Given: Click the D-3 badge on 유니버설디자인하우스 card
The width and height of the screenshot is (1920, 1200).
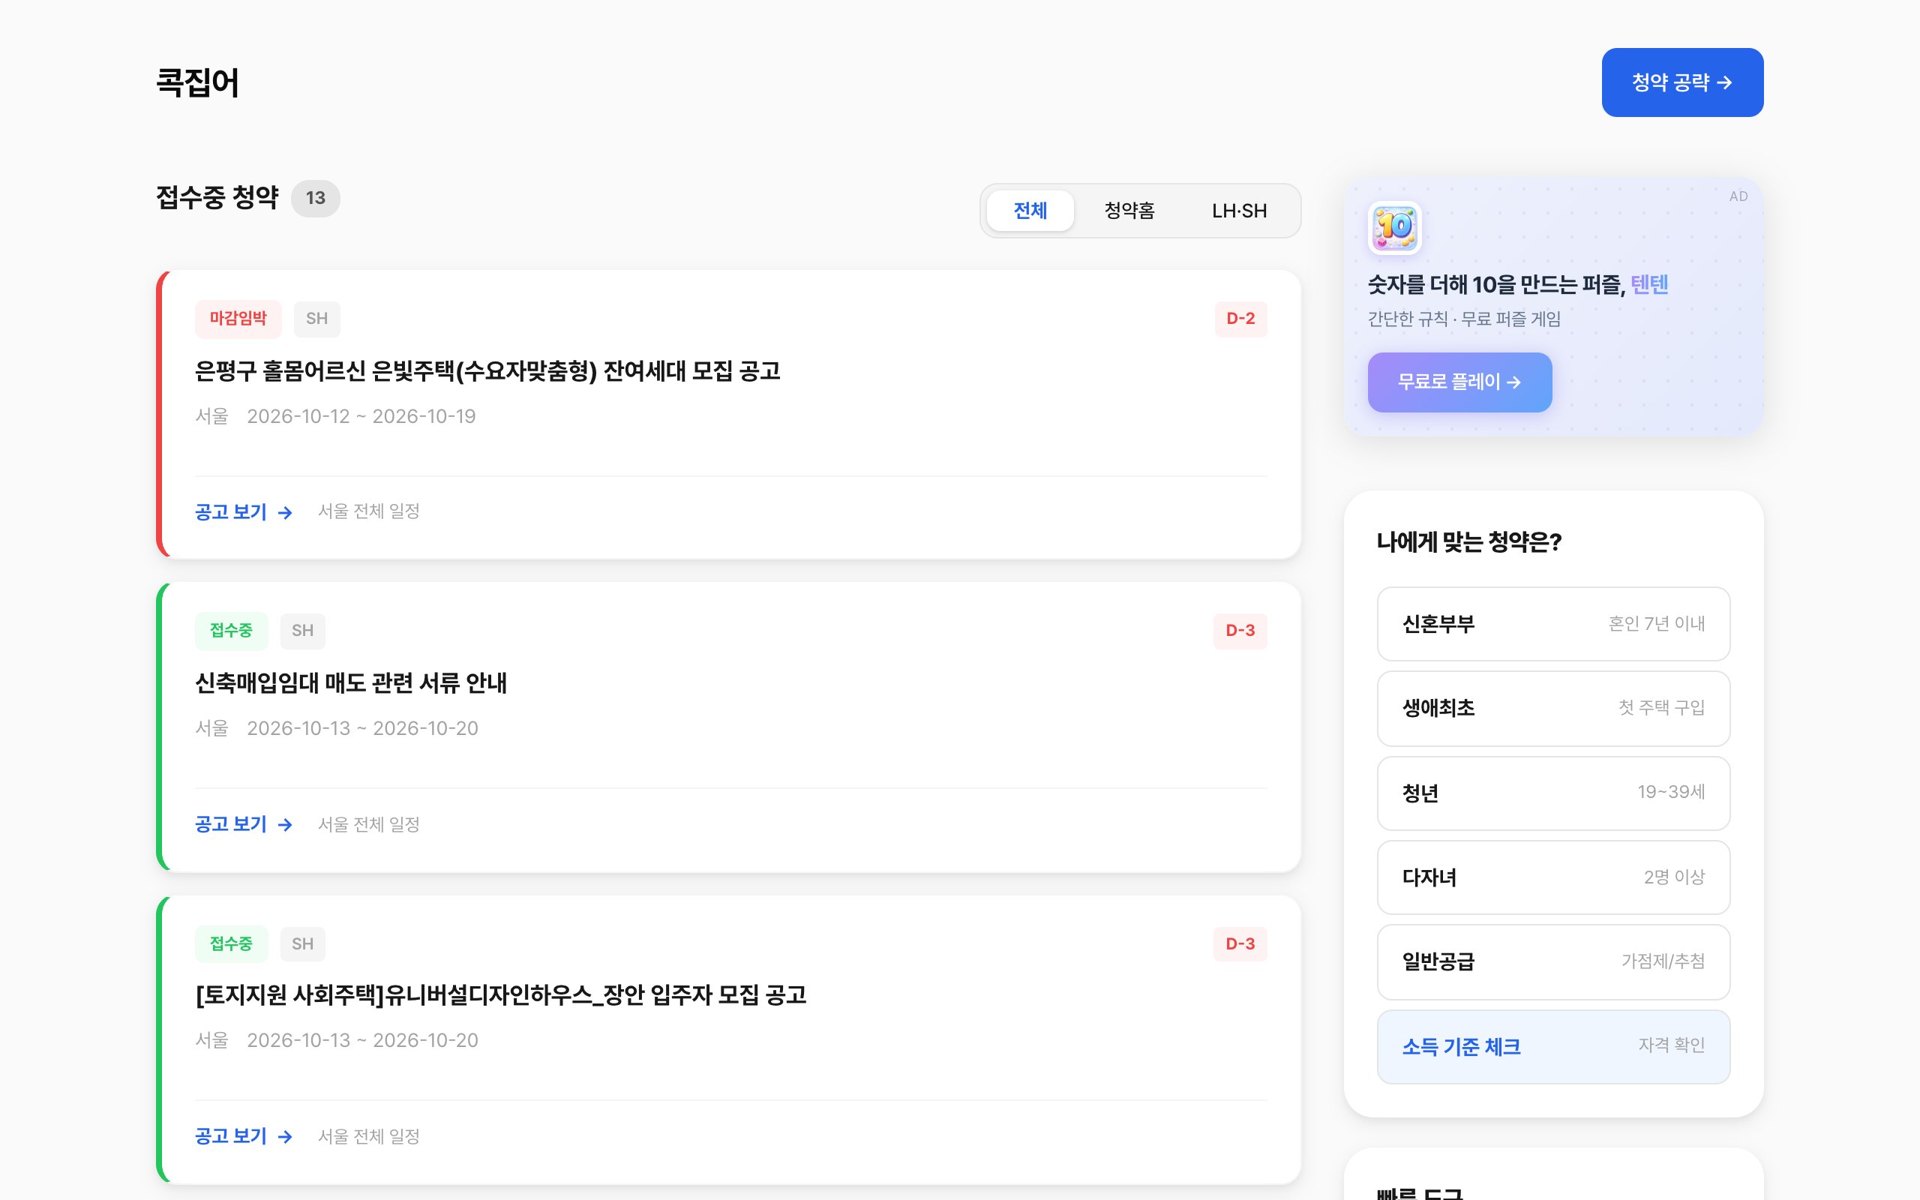Looking at the screenshot, I should point(1240,943).
